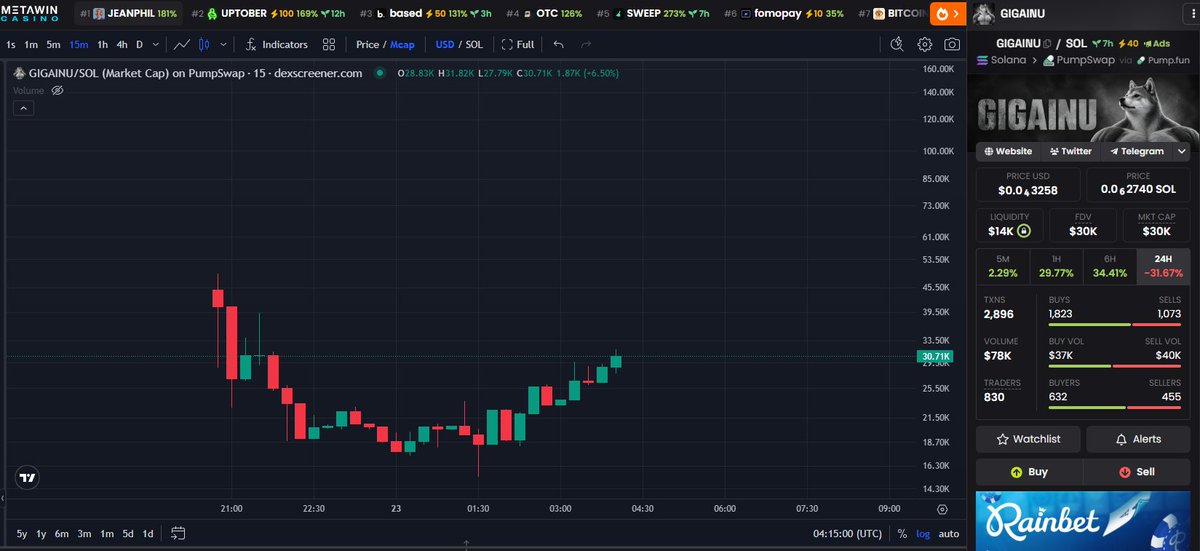Open the indicator templates grid icon
This screenshot has height=551, width=1200.
(329, 44)
